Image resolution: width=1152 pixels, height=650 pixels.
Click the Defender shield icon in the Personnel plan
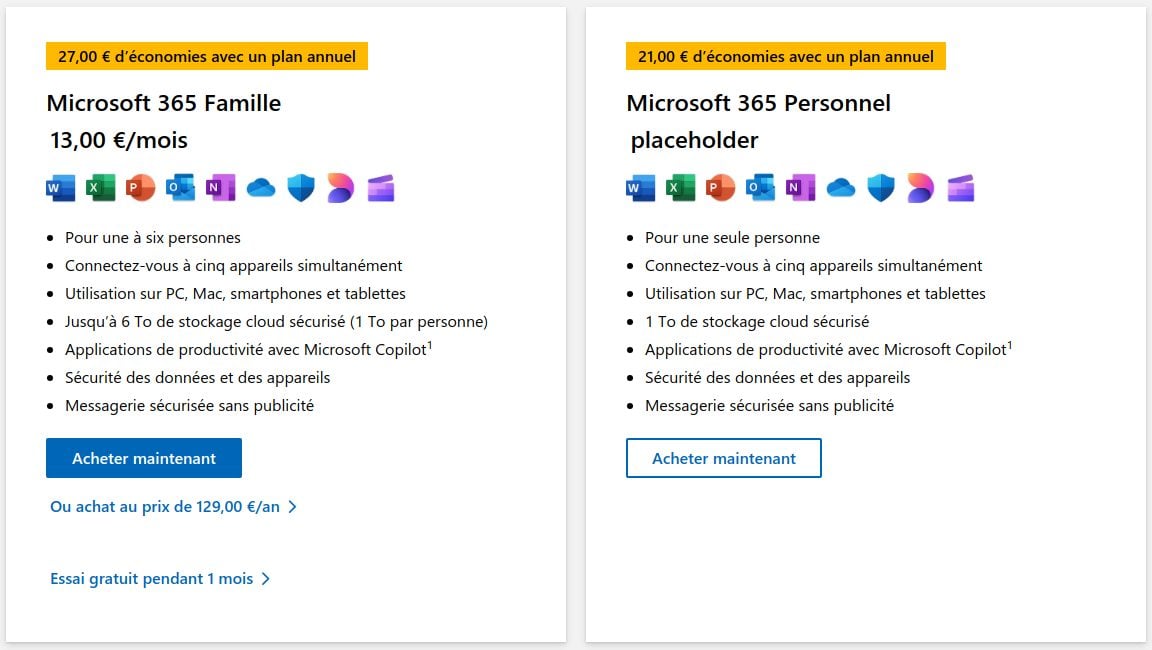(881, 188)
